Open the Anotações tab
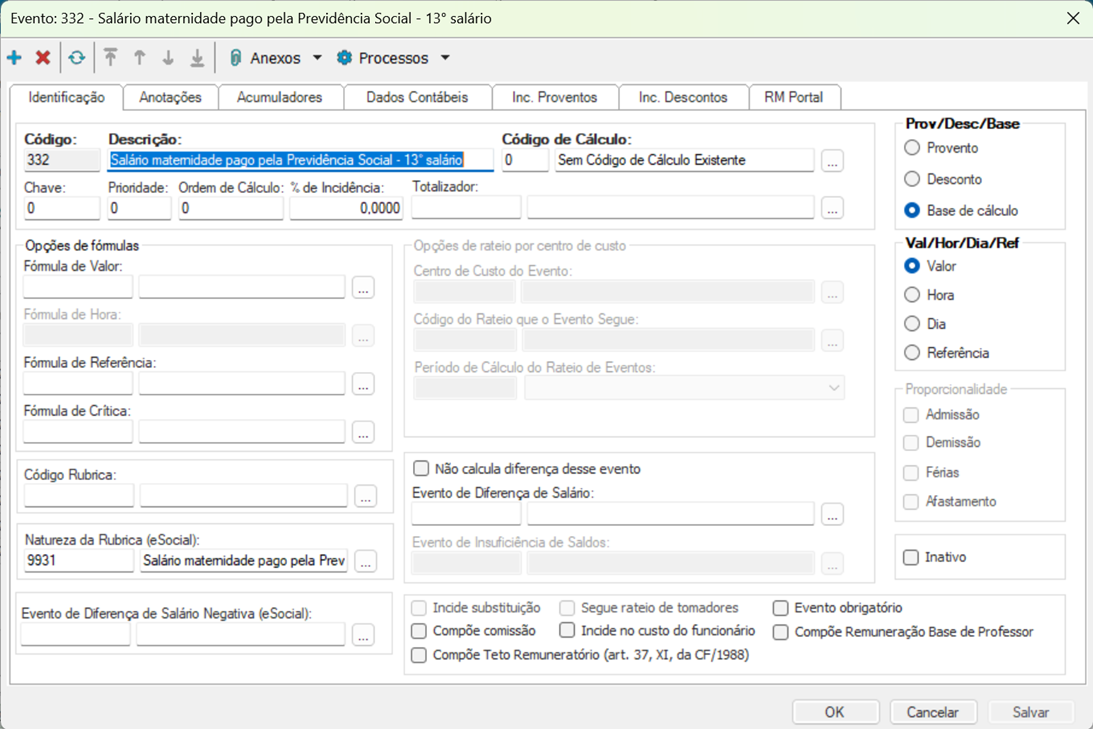 click(x=170, y=98)
